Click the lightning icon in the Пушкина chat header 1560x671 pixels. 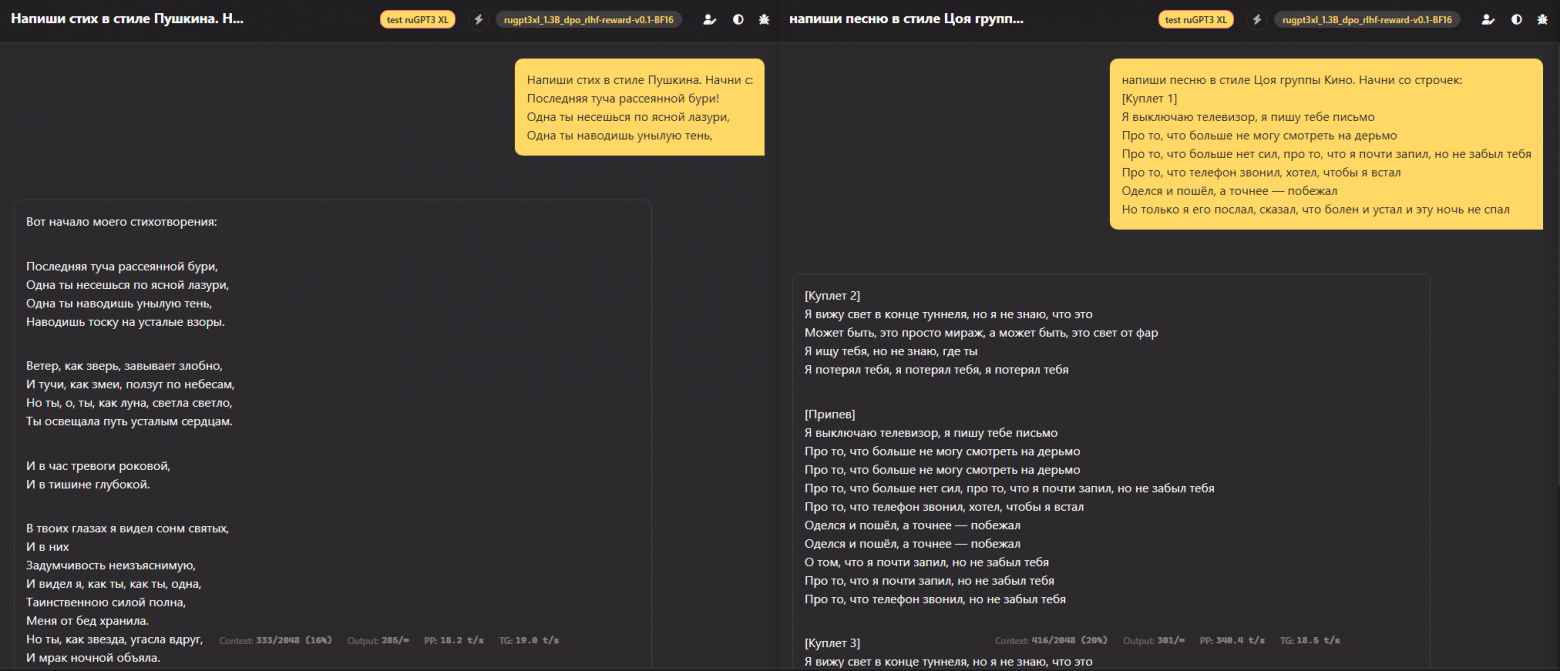tap(478, 19)
